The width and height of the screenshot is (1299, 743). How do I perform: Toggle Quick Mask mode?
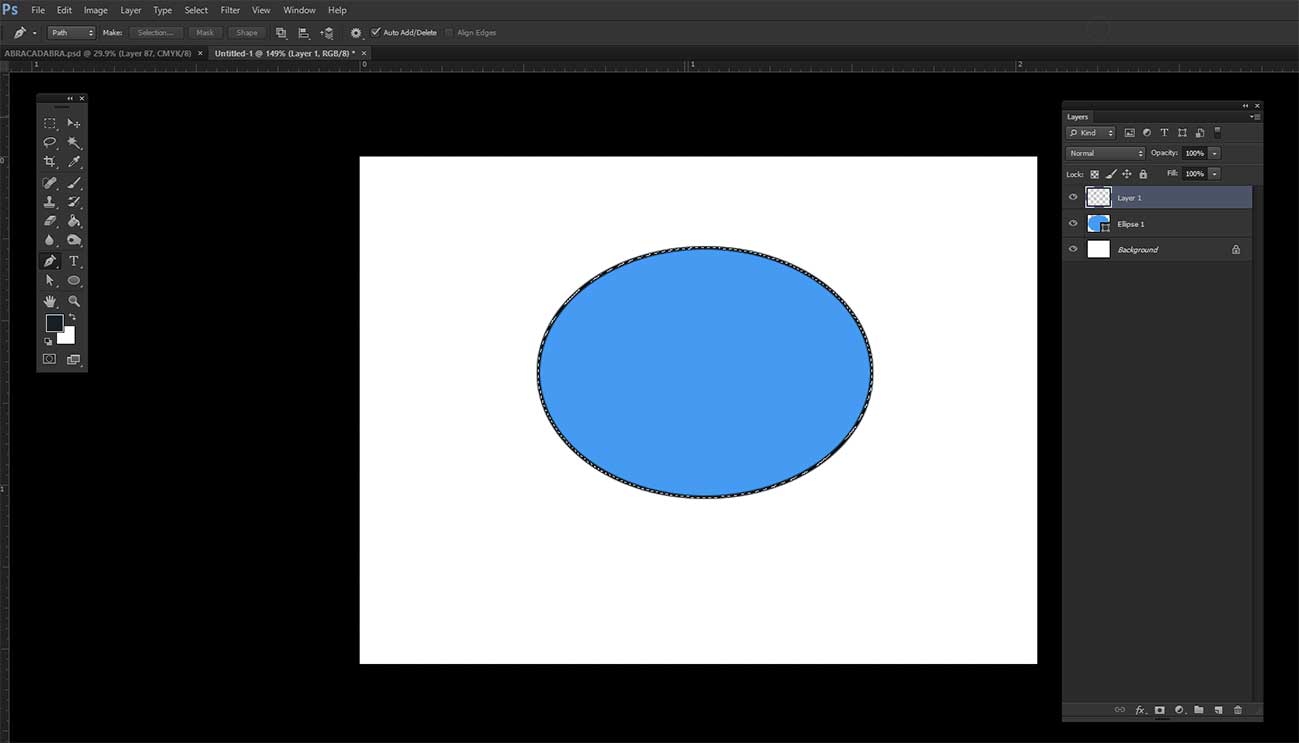pos(49,359)
